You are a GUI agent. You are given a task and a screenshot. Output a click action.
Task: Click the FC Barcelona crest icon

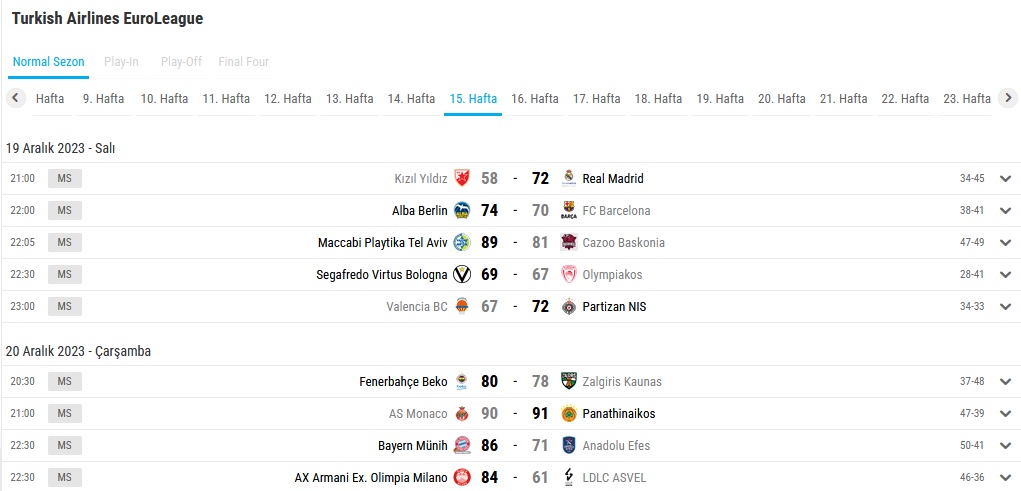[569, 211]
